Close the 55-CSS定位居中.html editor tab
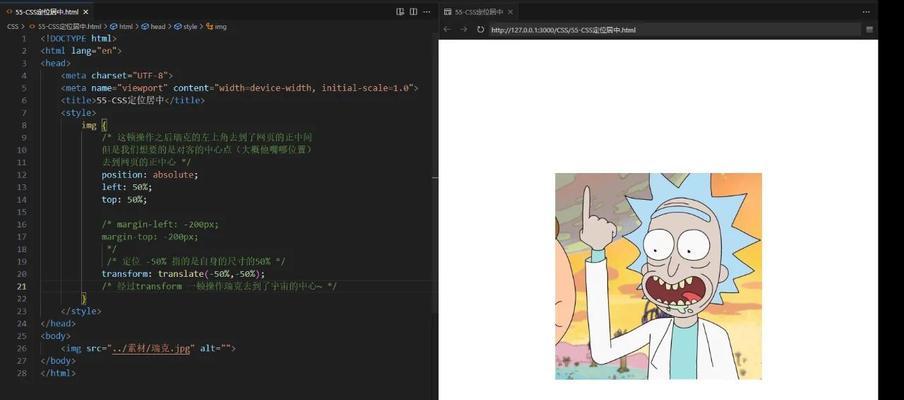Image resolution: width=904 pixels, height=400 pixels. tap(85, 12)
